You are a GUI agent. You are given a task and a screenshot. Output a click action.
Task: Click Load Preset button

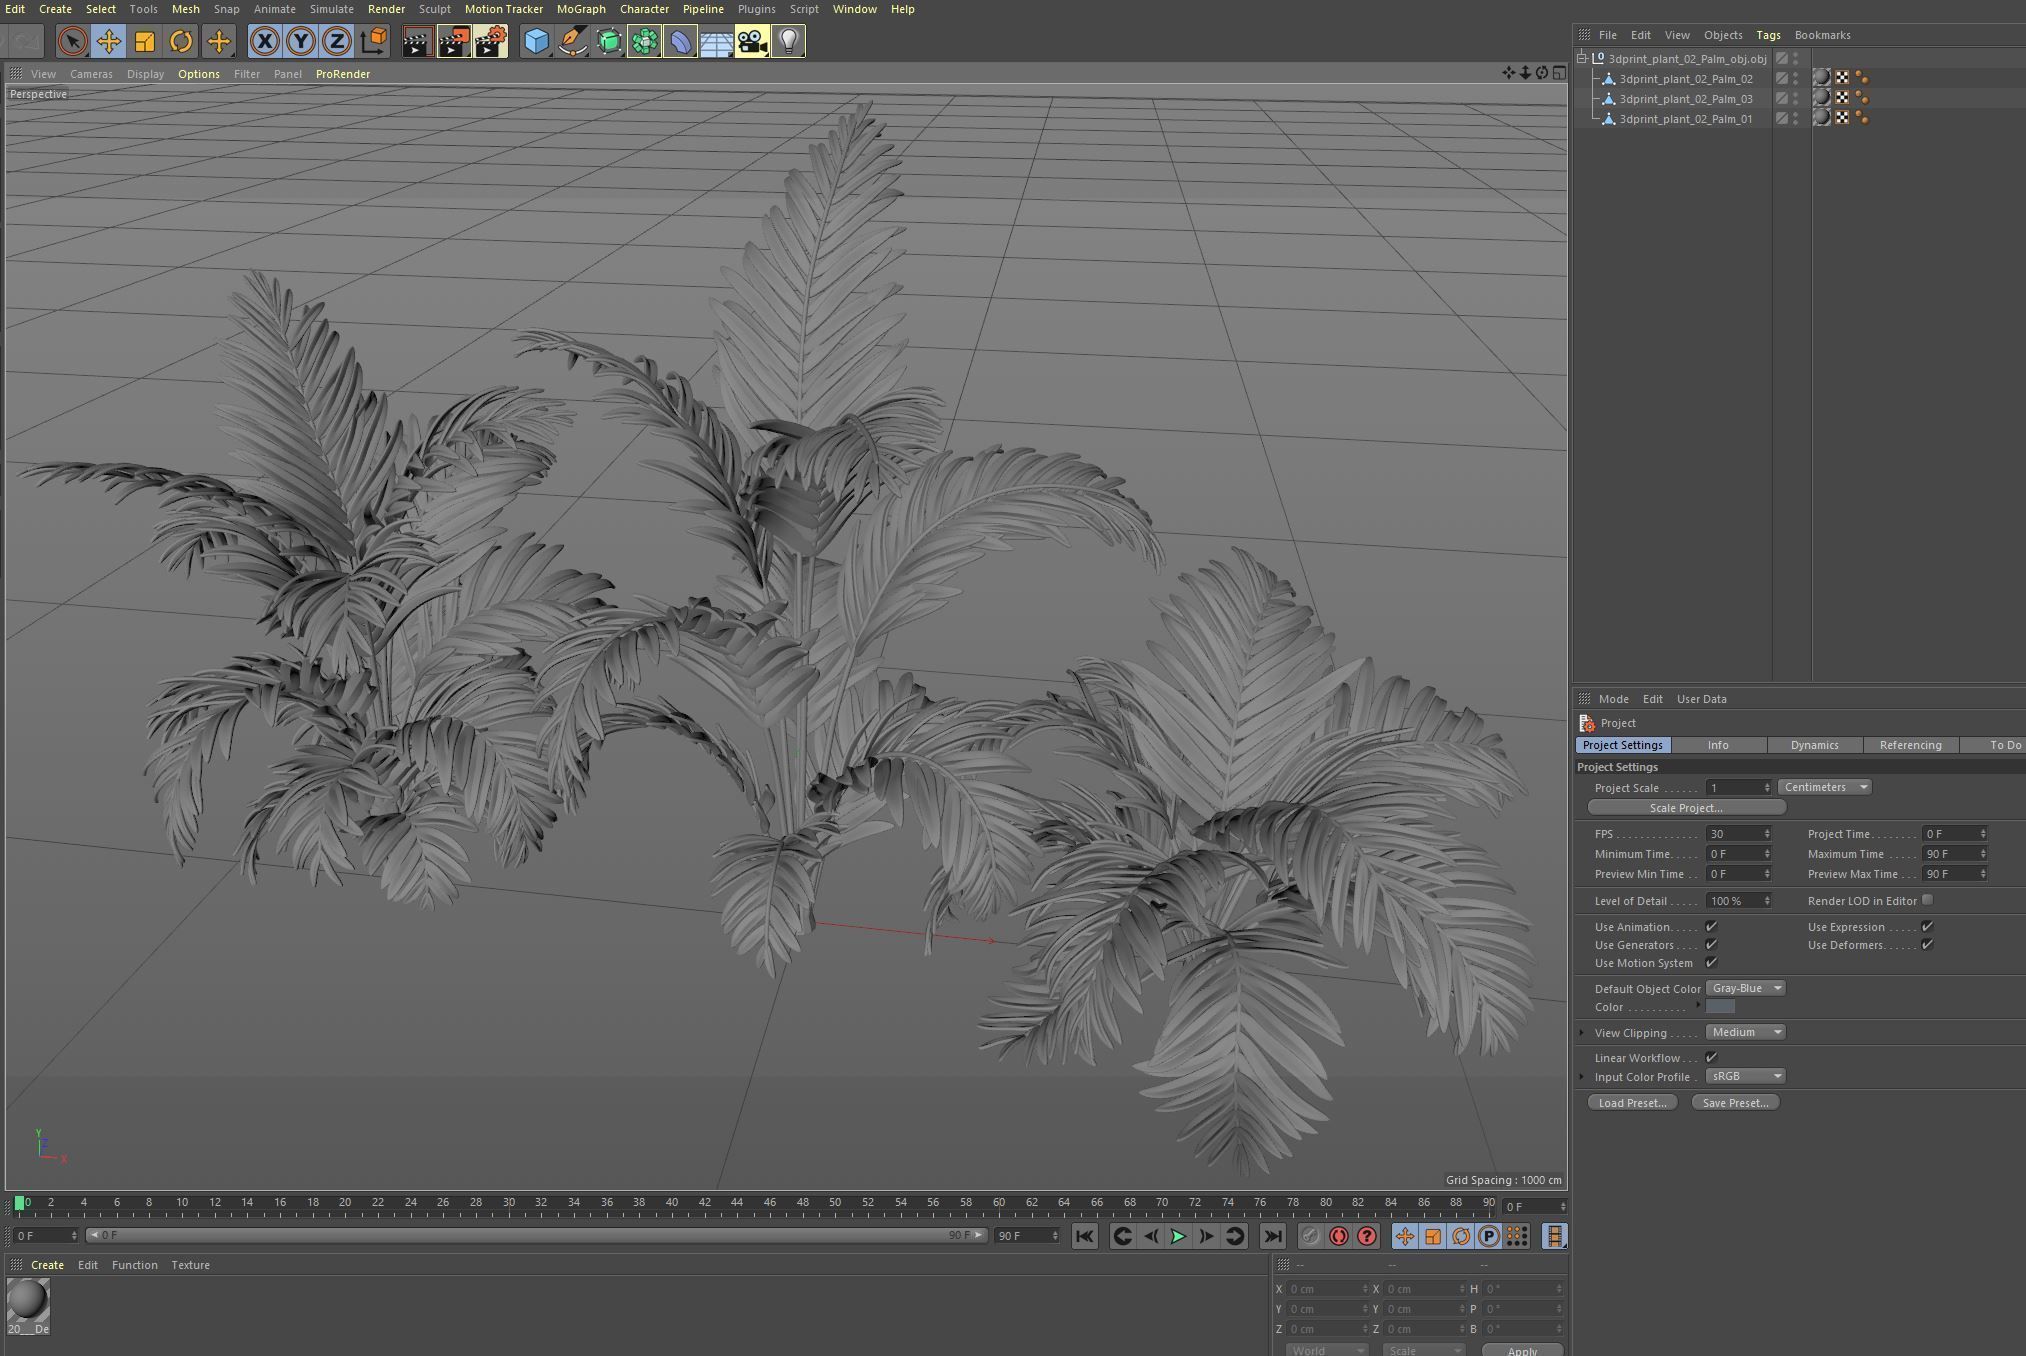[1632, 1103]
